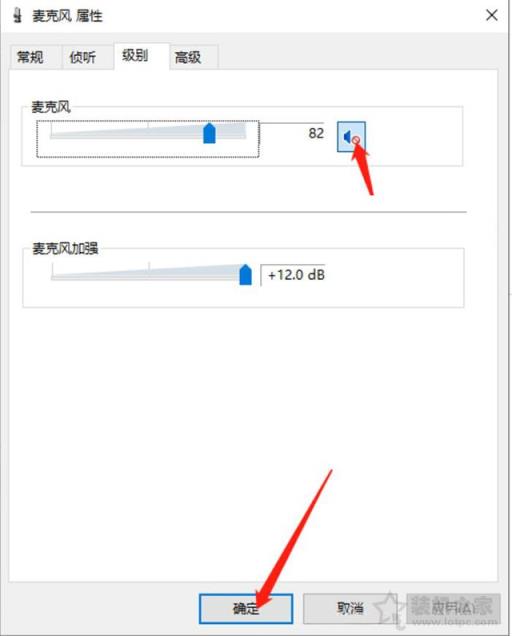Click the 麦克风 volume slider thumb
This screenshot has height=636, width=512.
coord(209,133)
